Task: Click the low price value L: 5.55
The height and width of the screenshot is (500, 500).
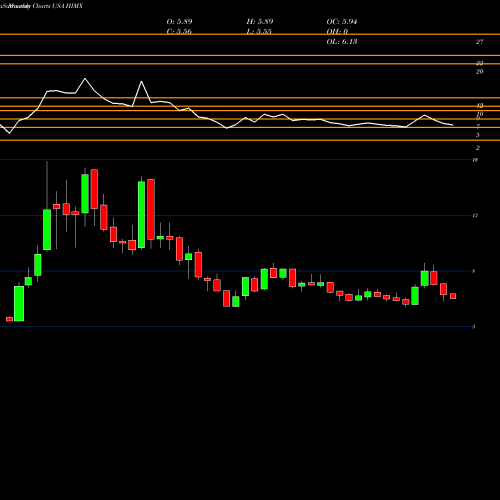Action: [x=259, y=32]
